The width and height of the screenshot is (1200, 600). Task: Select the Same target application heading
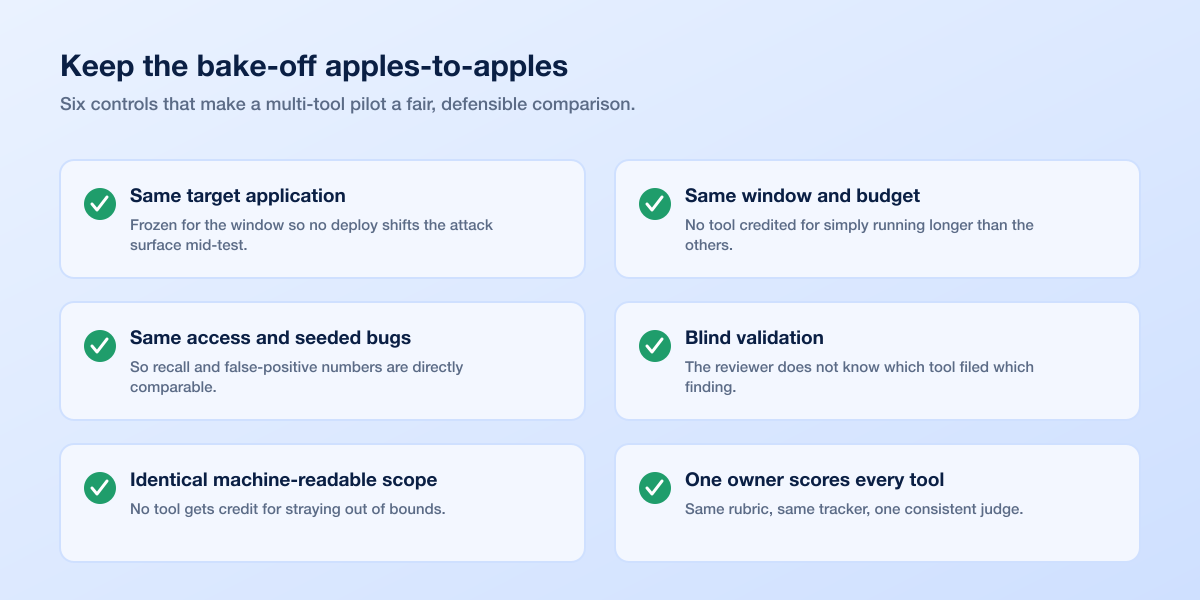[x=238, y=196]
